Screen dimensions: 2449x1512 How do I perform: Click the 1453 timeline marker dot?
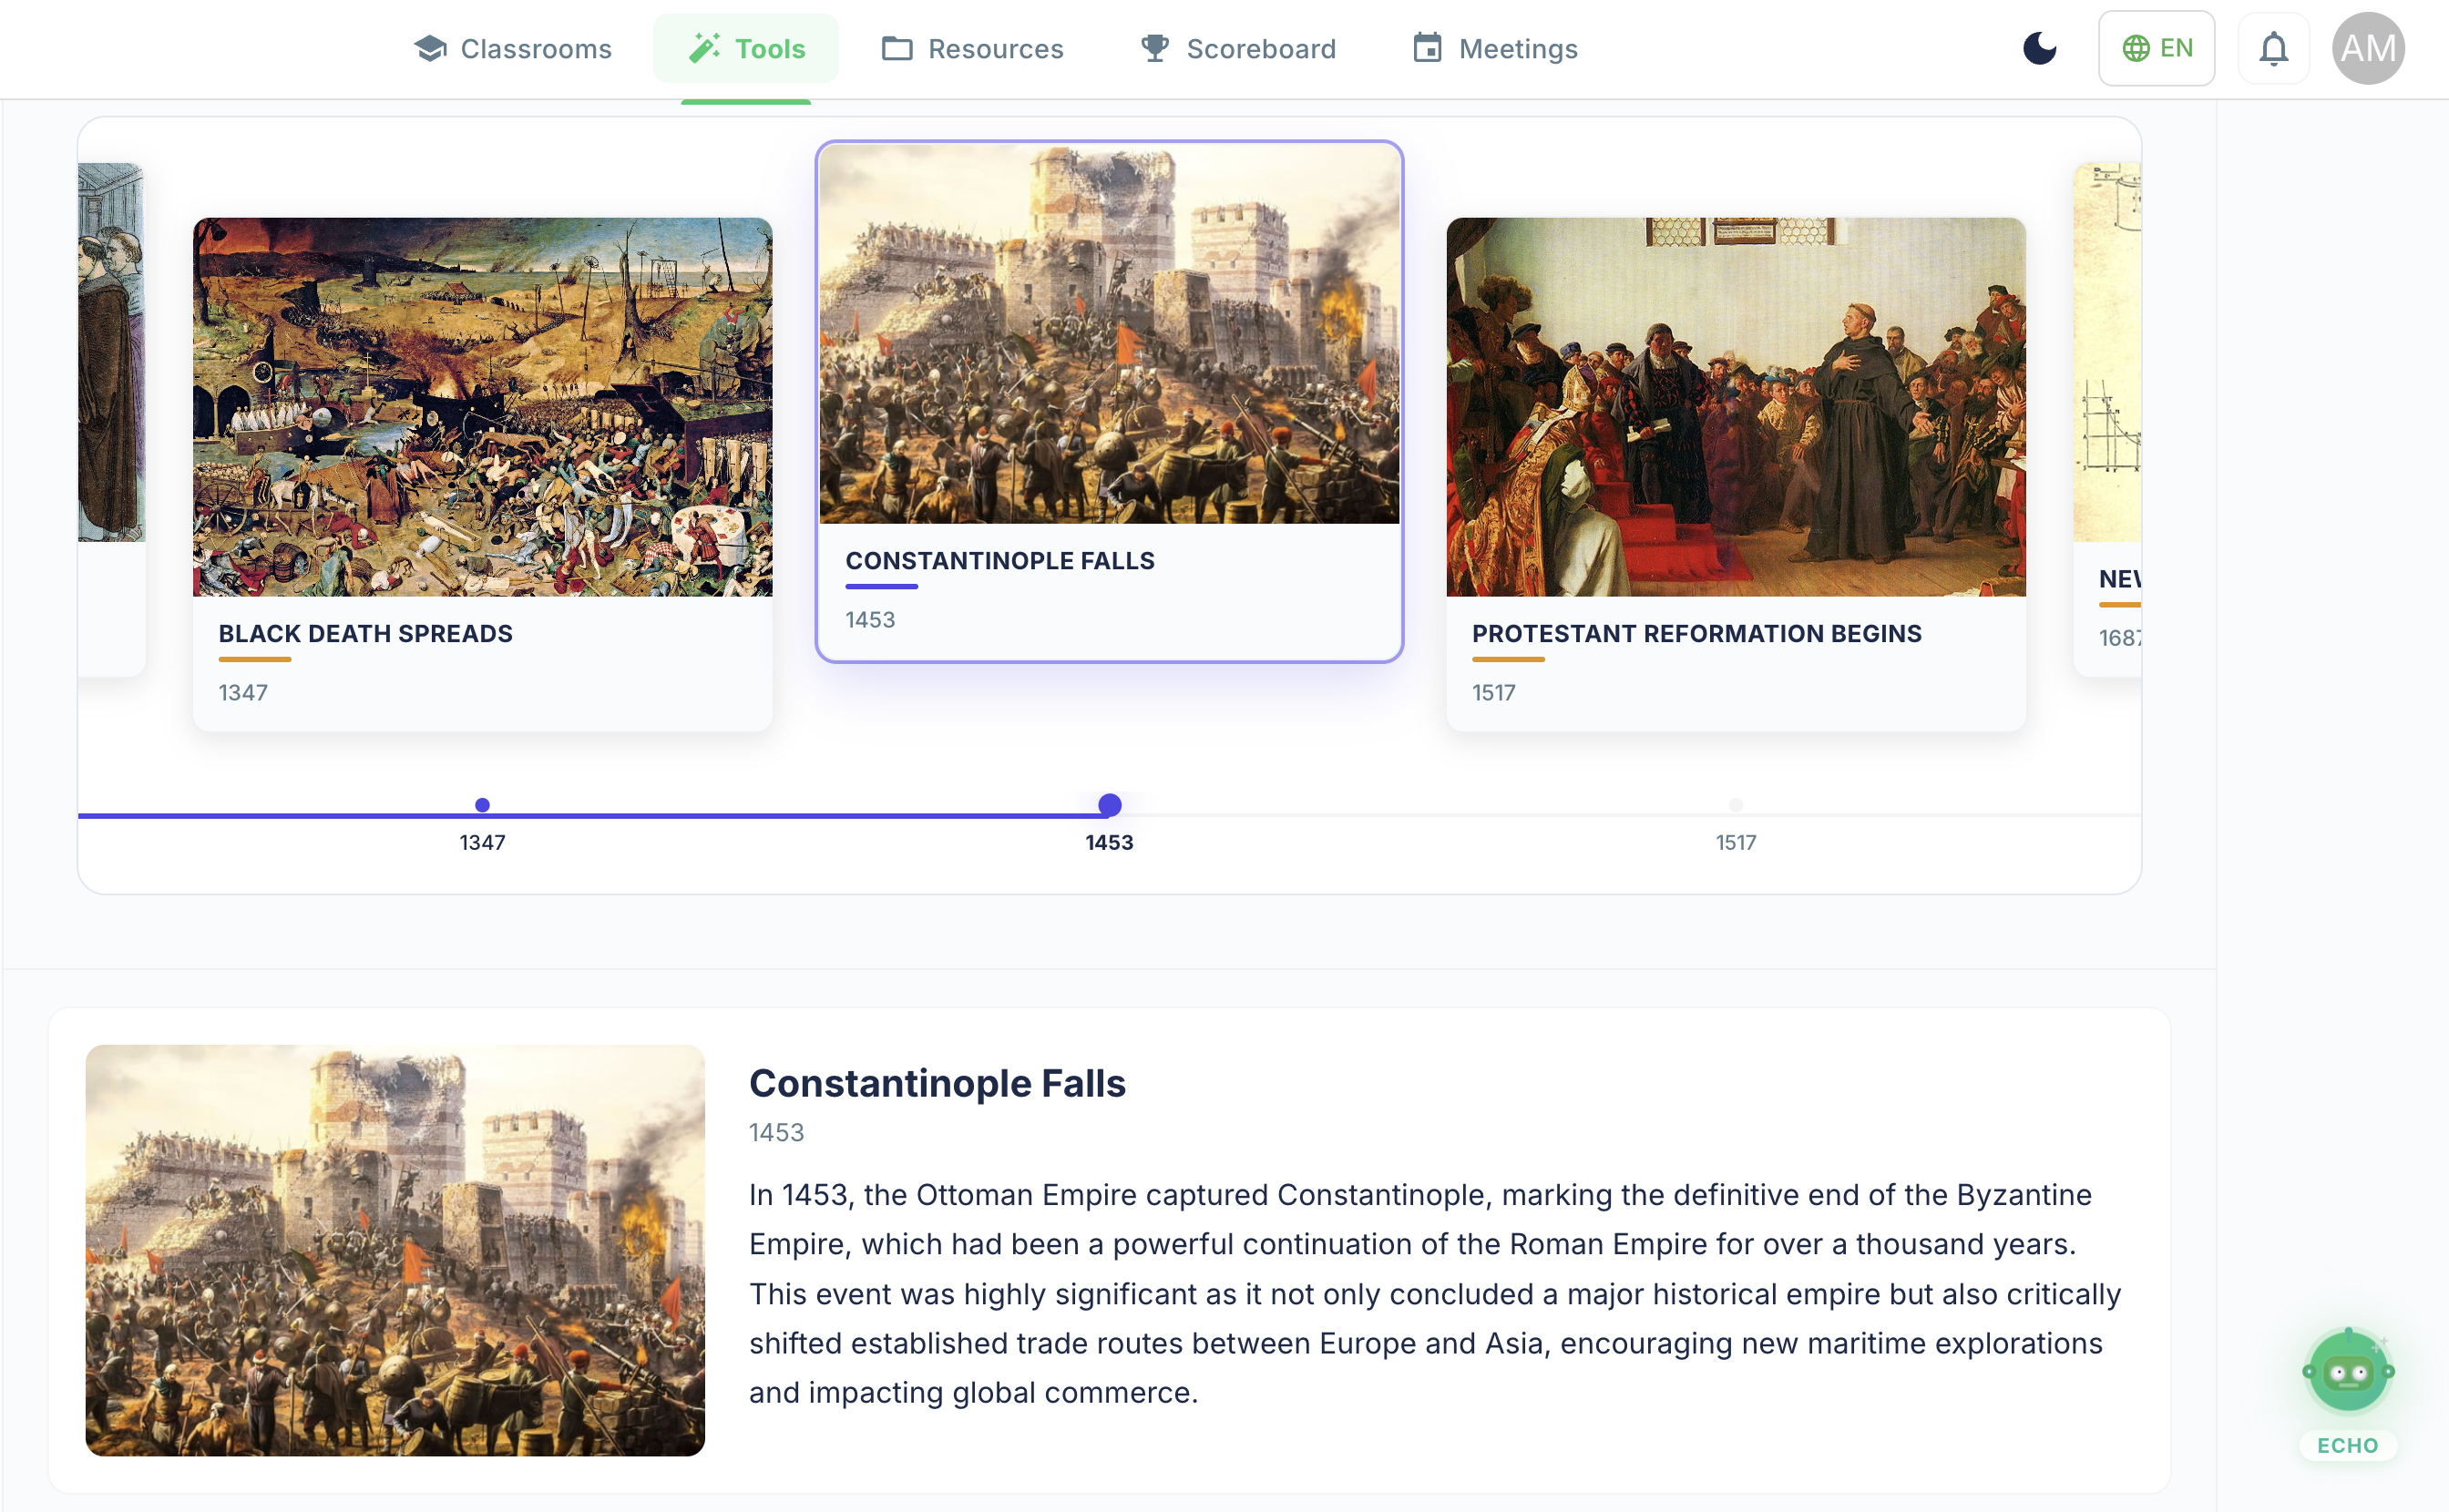1109,805
